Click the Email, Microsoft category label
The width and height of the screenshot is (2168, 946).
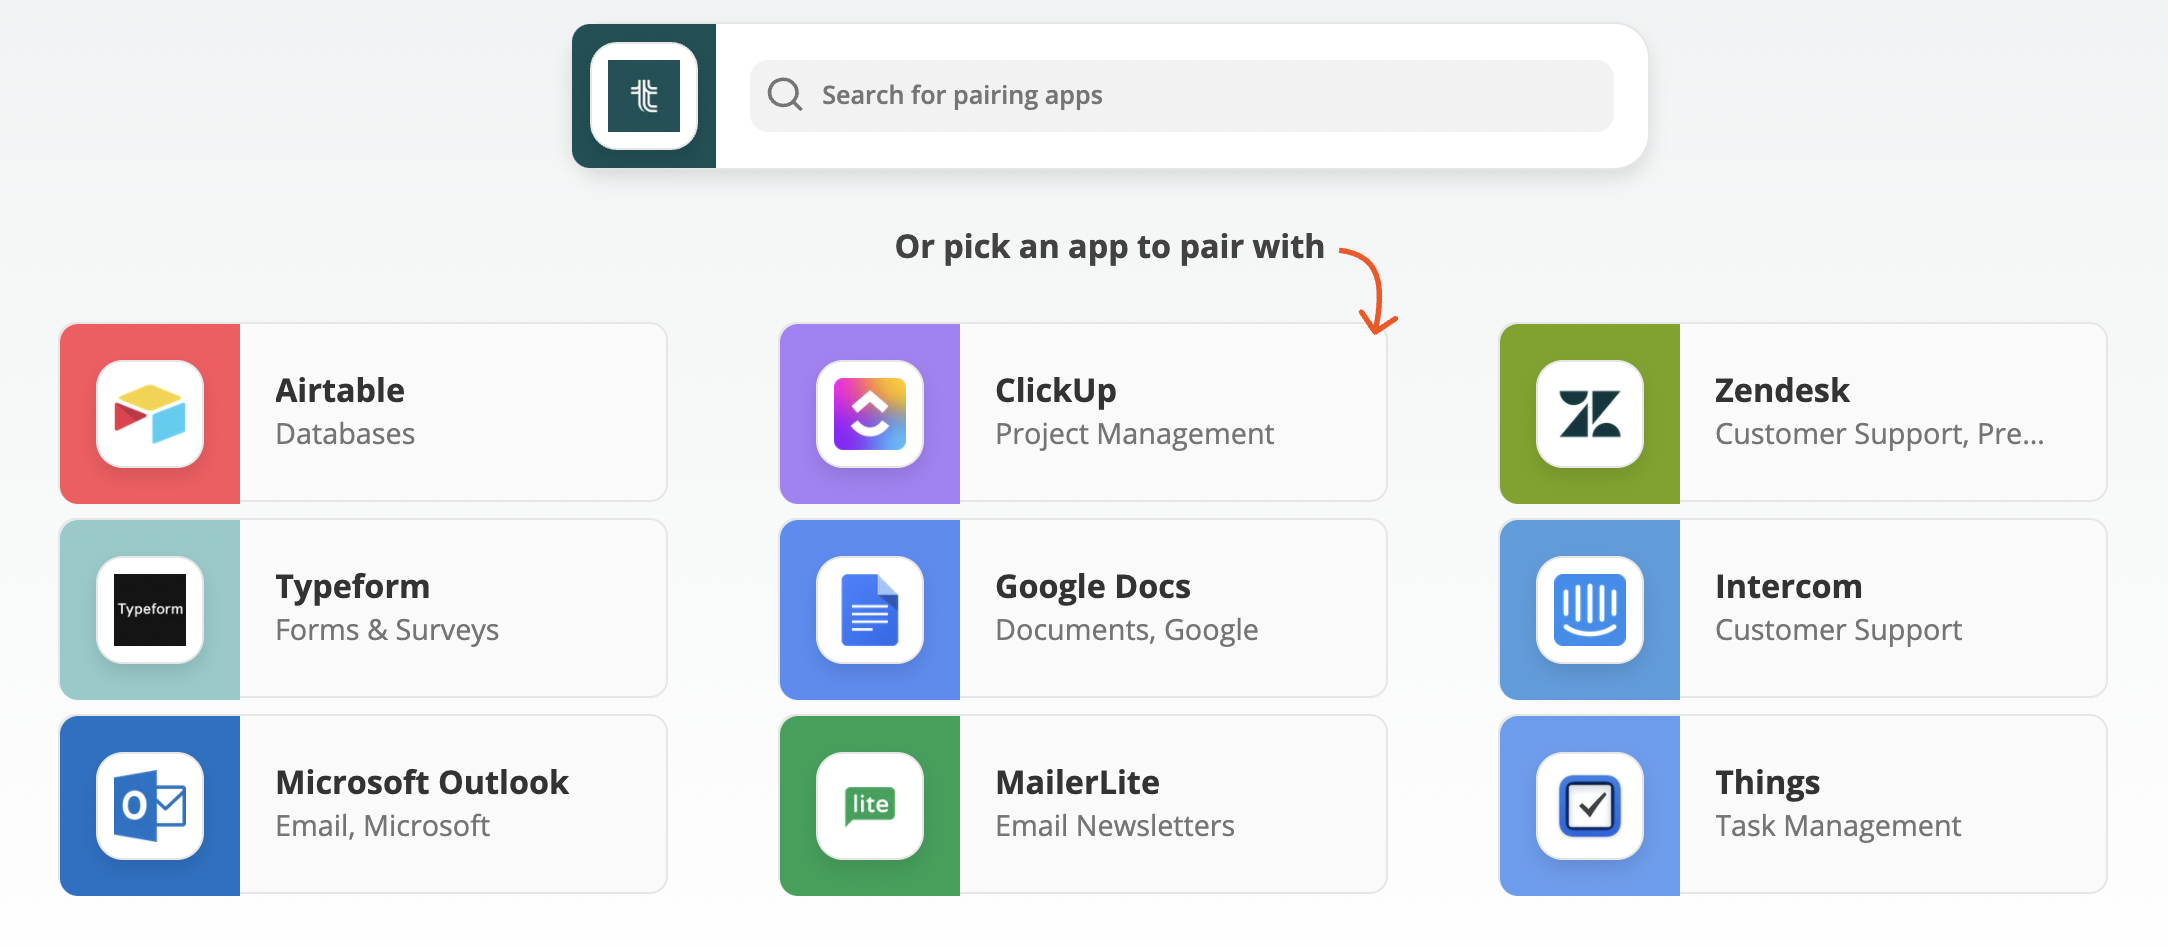pos(383,826)
